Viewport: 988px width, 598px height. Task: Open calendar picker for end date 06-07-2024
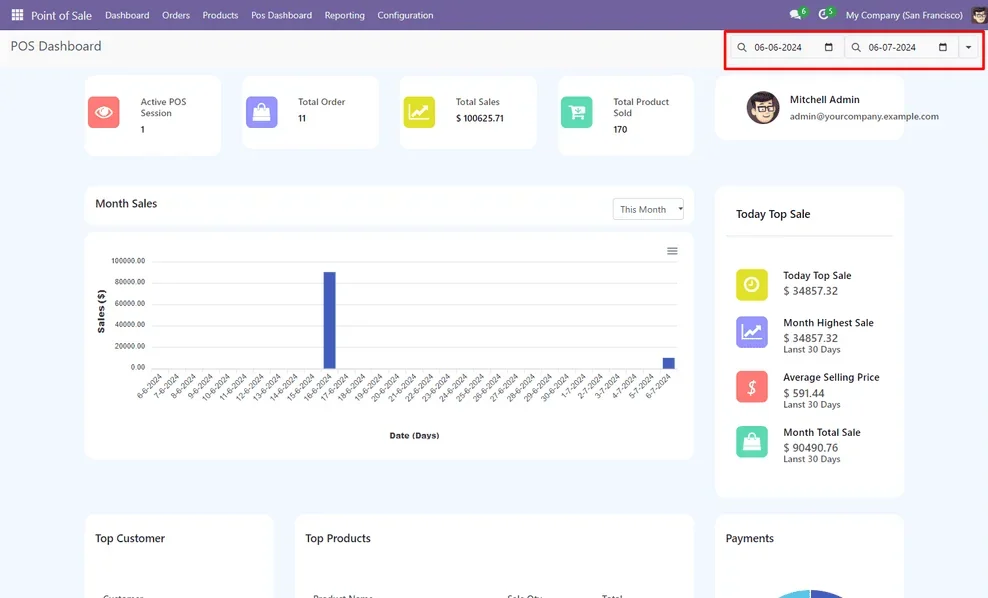[x=943, y=48]
